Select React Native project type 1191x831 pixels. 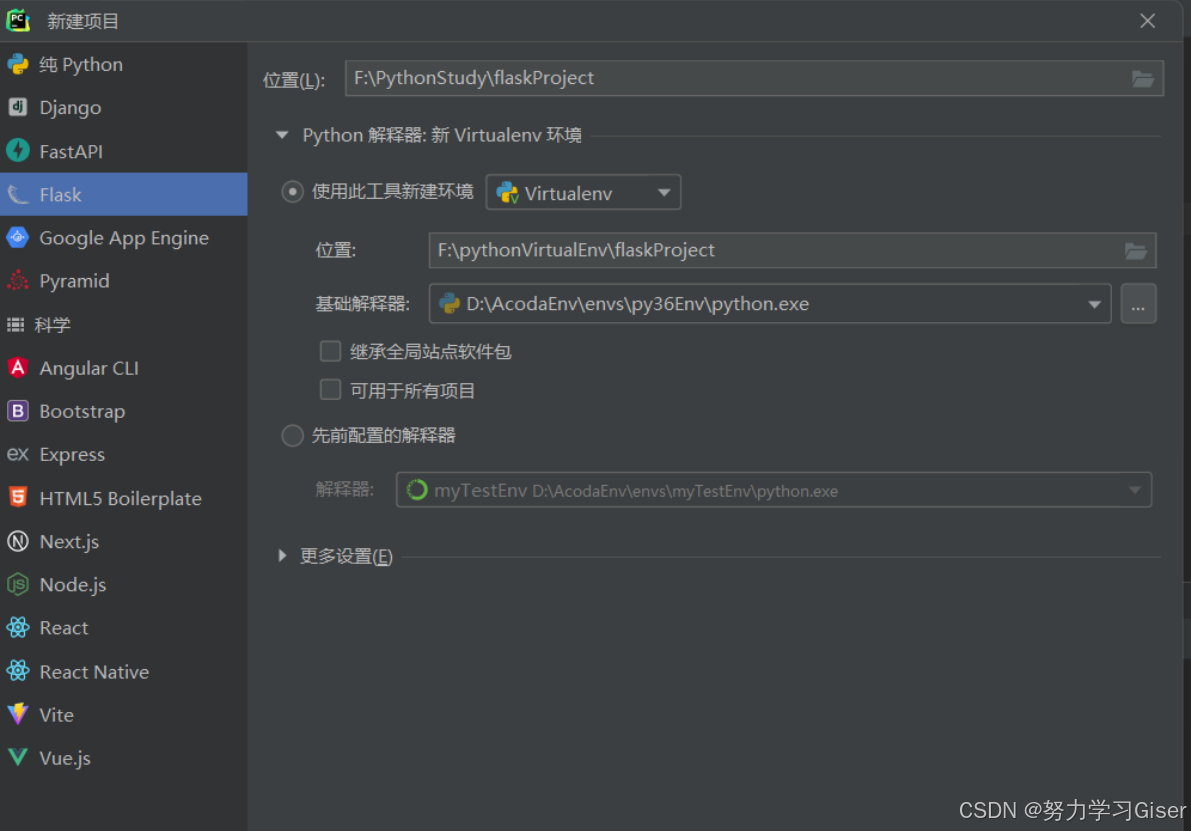click(124, 671)
